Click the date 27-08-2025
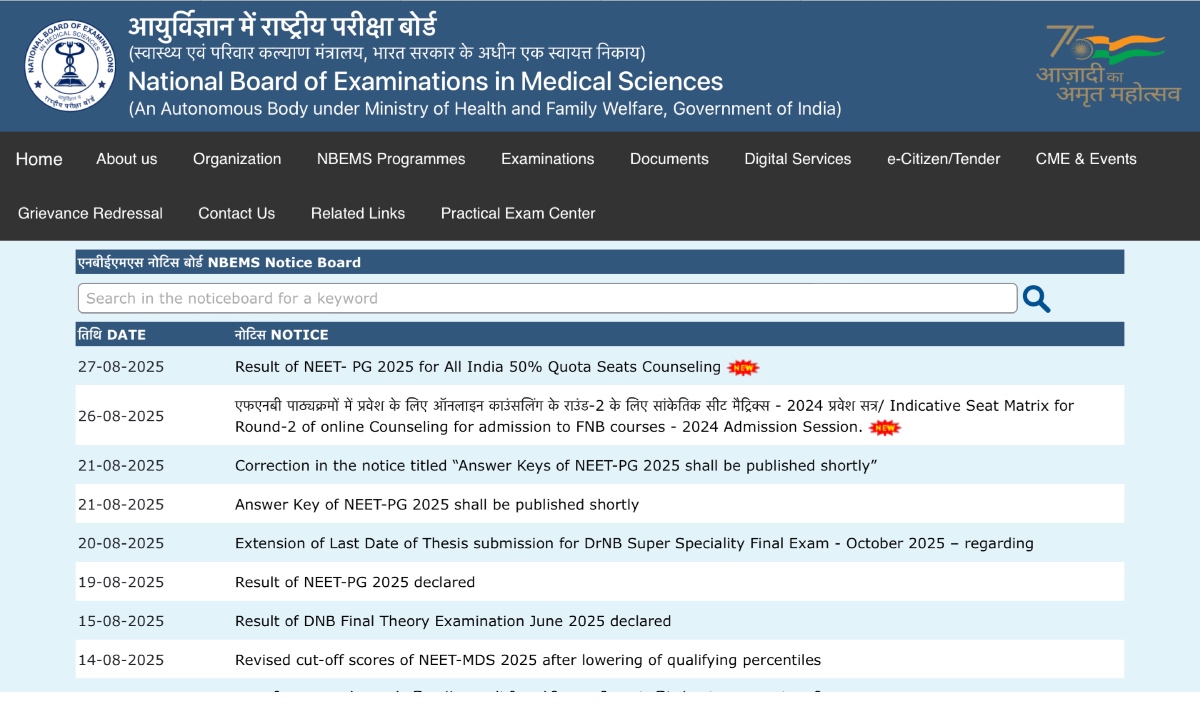Screen dimensions: 1200x720 coord(121,367)
